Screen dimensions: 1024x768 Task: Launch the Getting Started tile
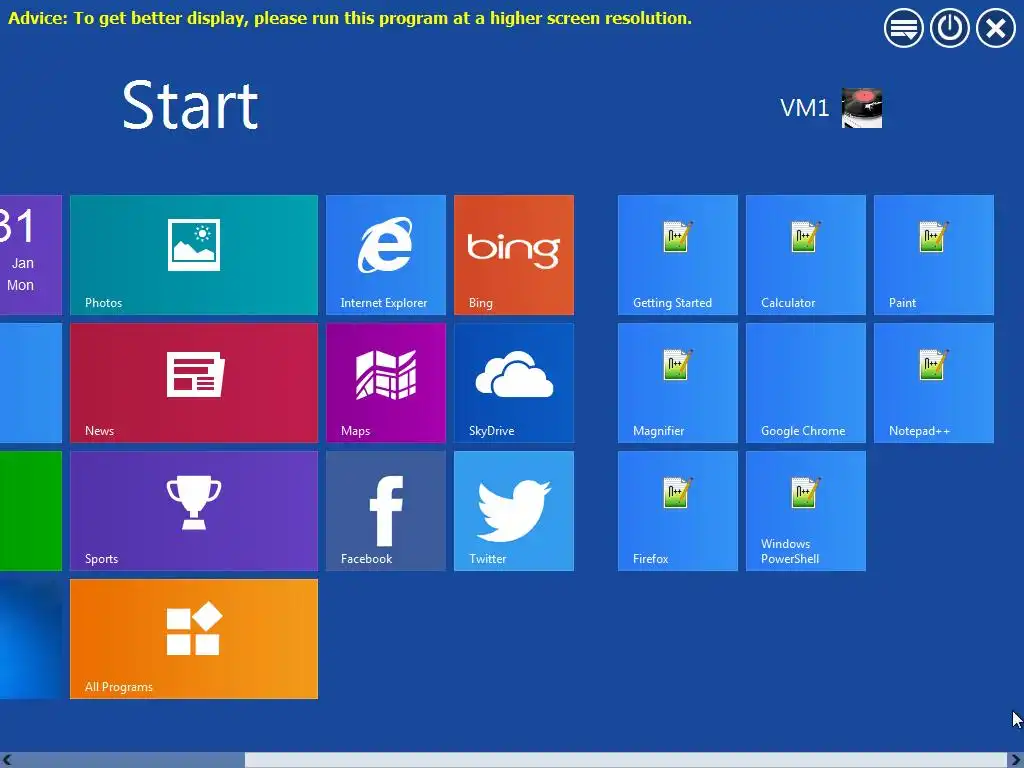[x=678, y=255]
